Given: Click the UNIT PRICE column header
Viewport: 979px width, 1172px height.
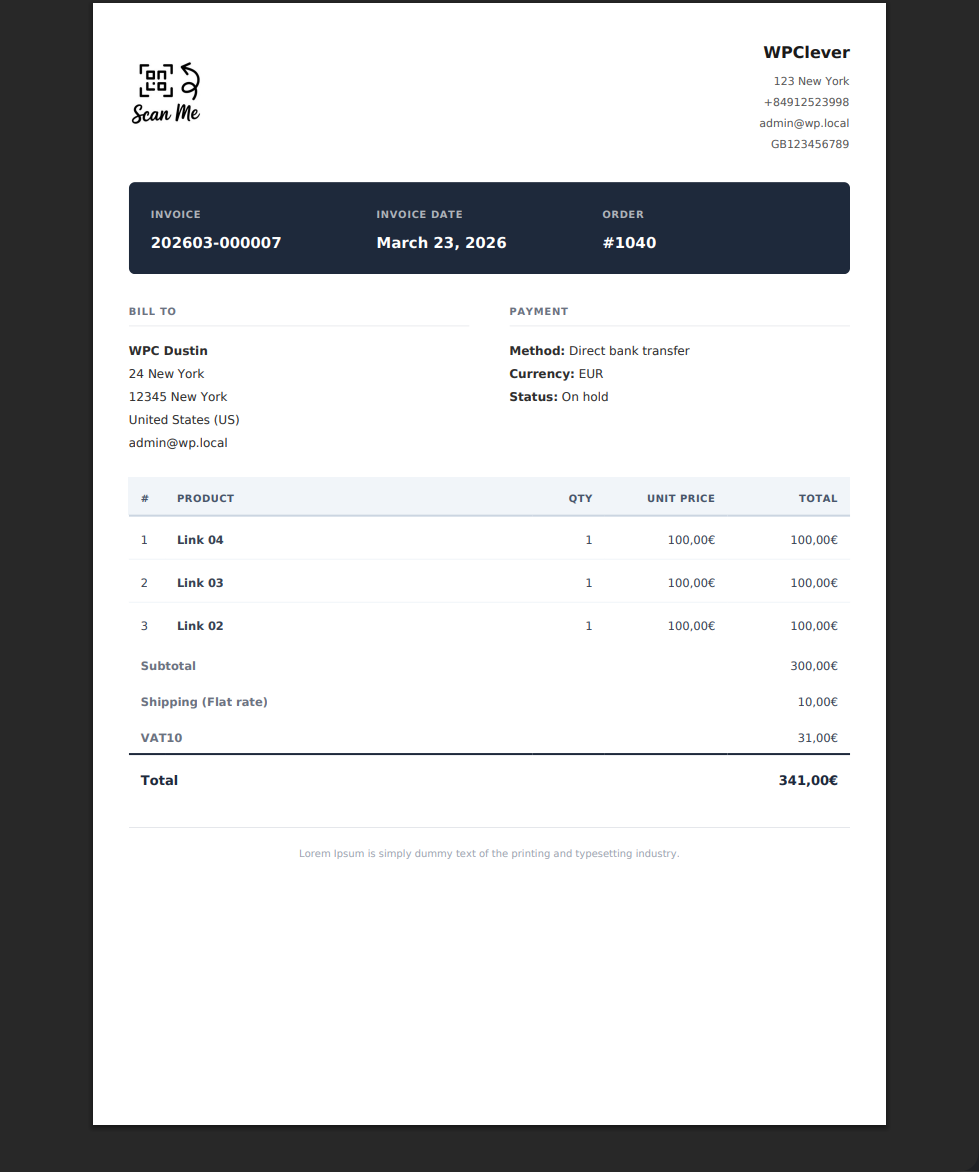Looking at the screenshot, I should point(680,498).
